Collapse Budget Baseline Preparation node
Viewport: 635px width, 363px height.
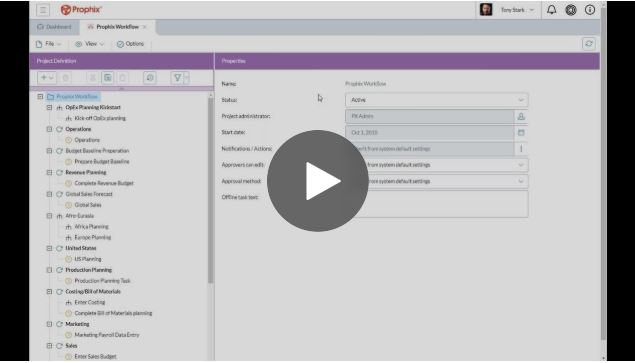point(49,151)
